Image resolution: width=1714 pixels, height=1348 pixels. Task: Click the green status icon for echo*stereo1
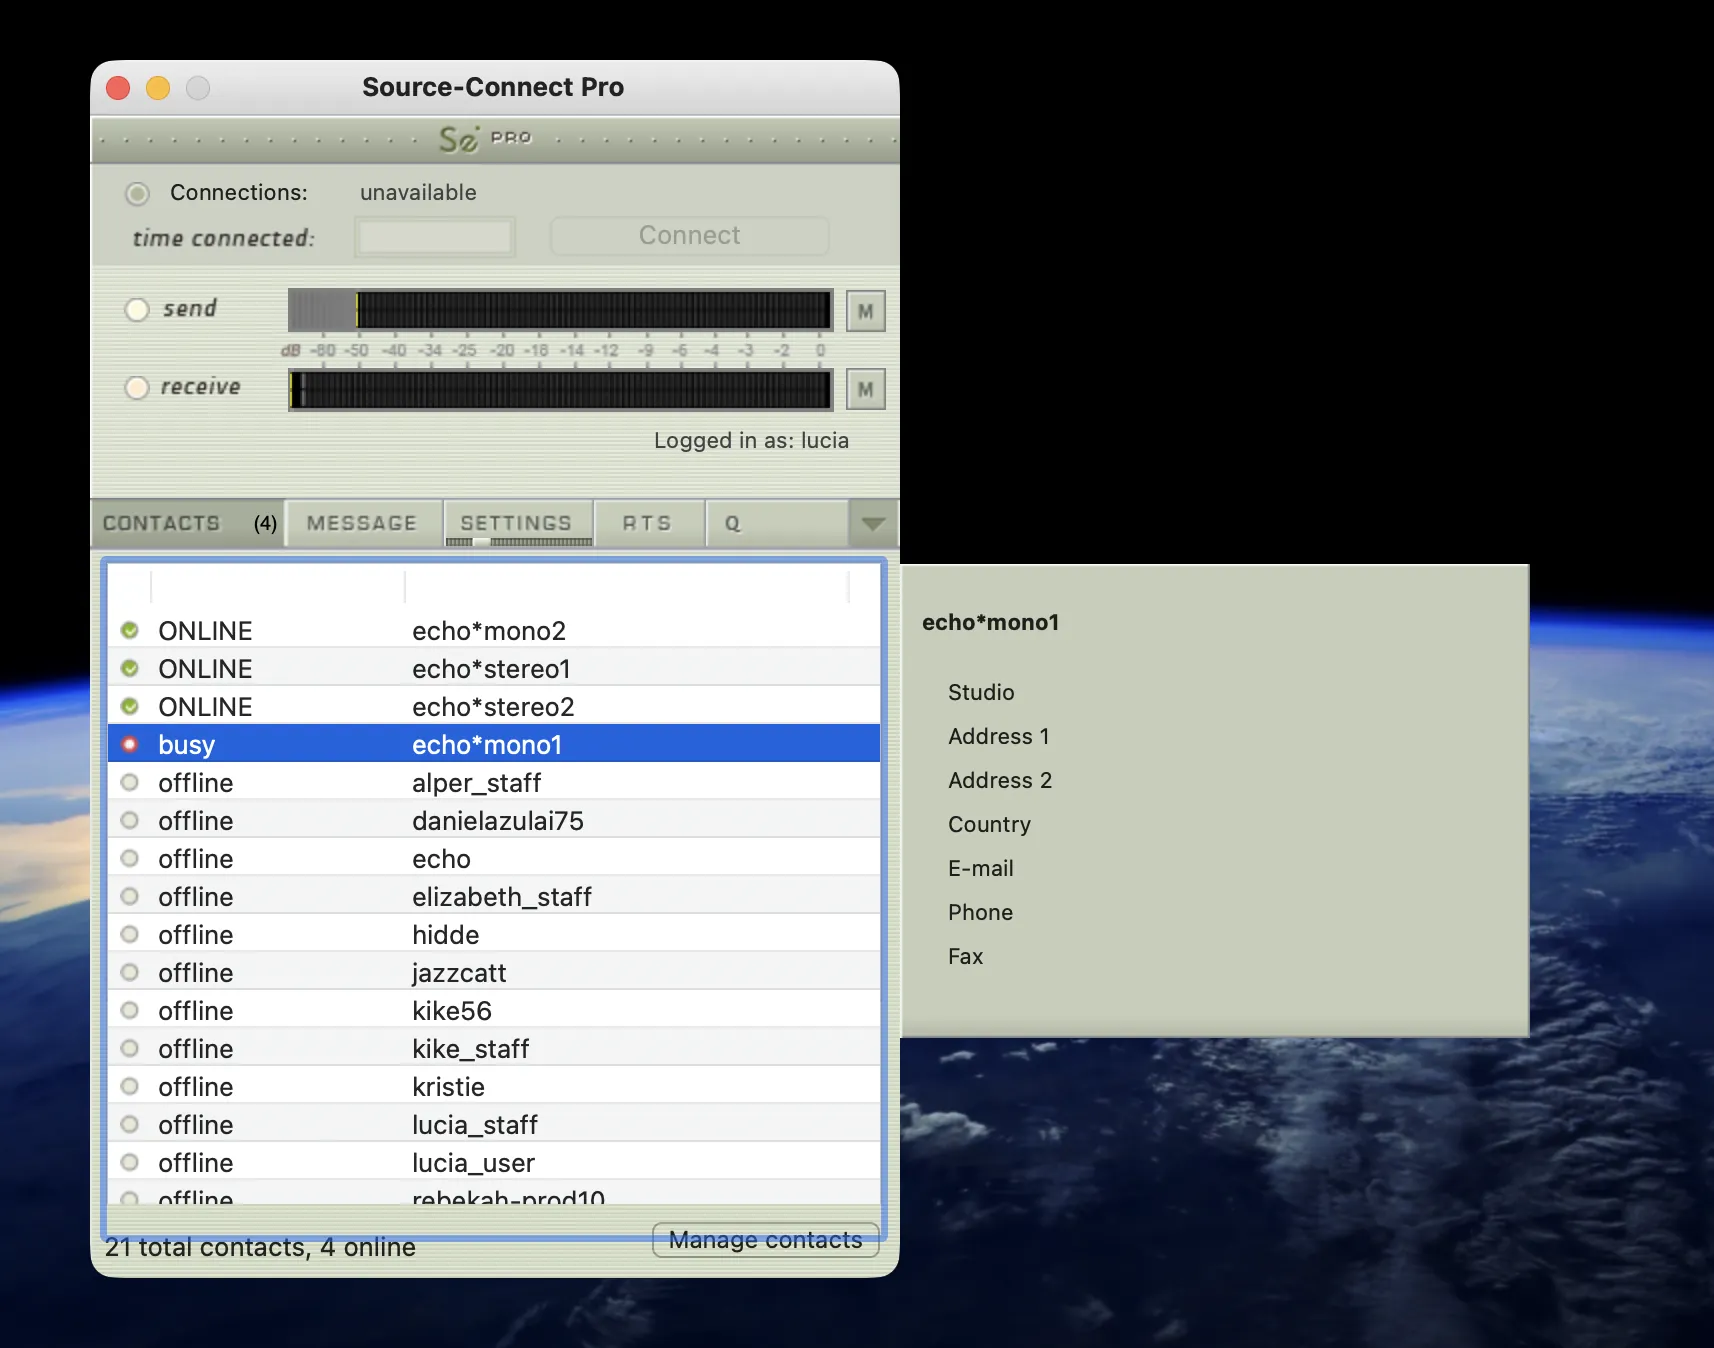[x=130, y=668]
